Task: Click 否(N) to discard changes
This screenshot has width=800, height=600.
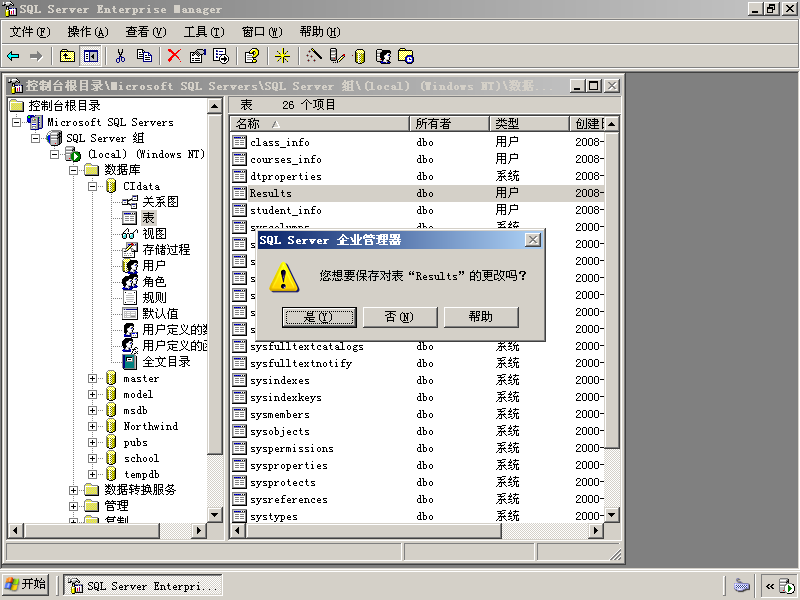Action: pyautogui.click(x=400, y=317)
